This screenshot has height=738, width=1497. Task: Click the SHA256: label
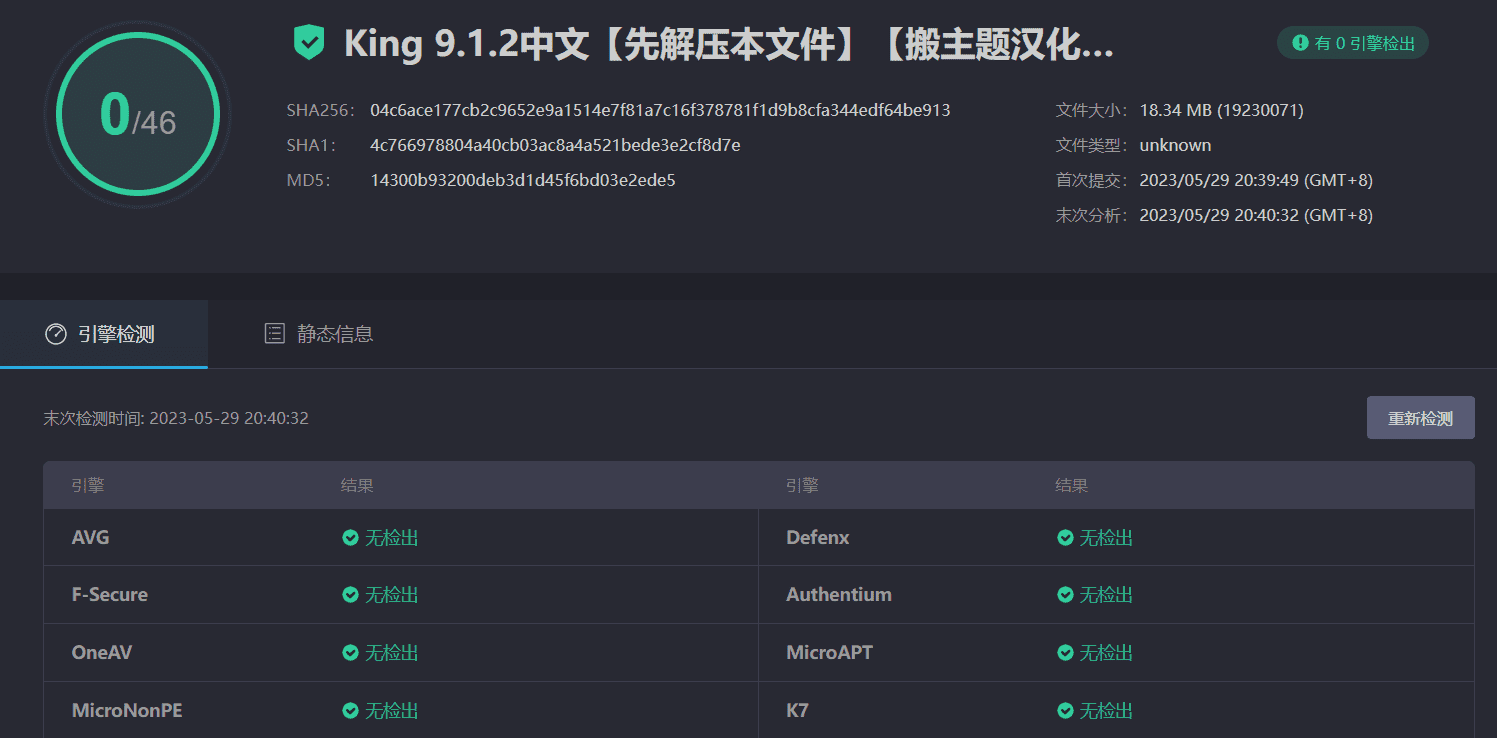(321, 110)
